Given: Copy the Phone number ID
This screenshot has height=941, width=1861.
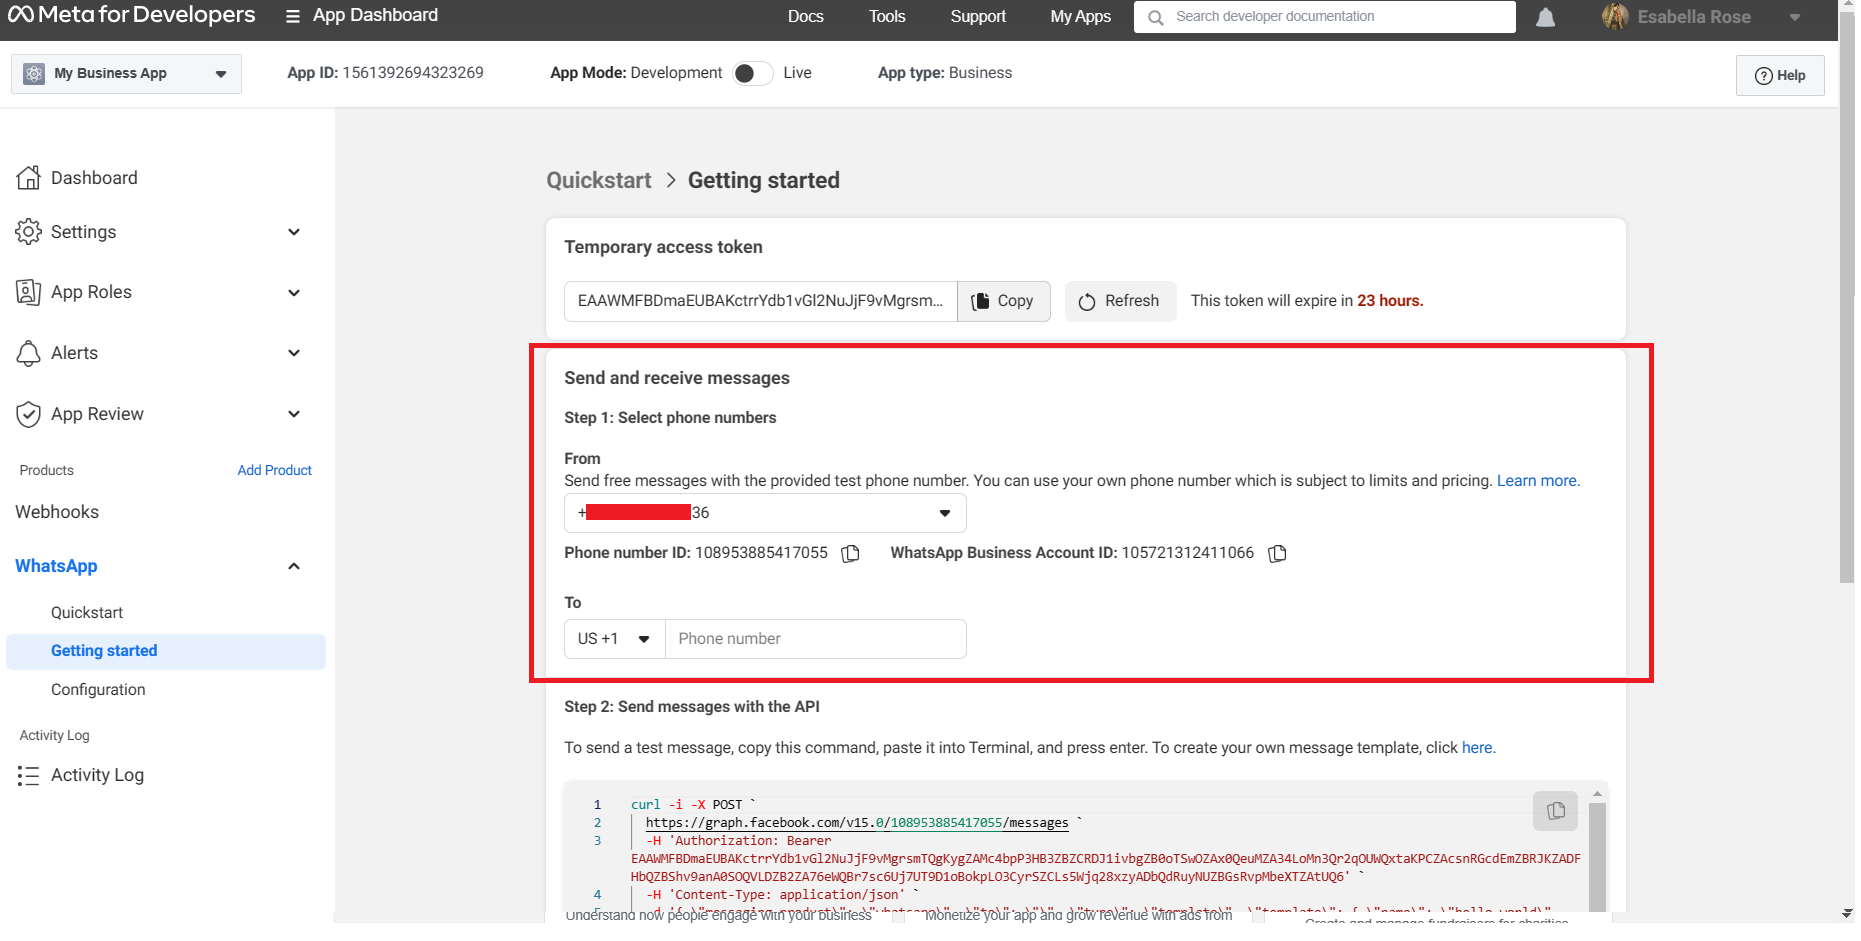Looking at the screenshot, I should tap(851, 554).
